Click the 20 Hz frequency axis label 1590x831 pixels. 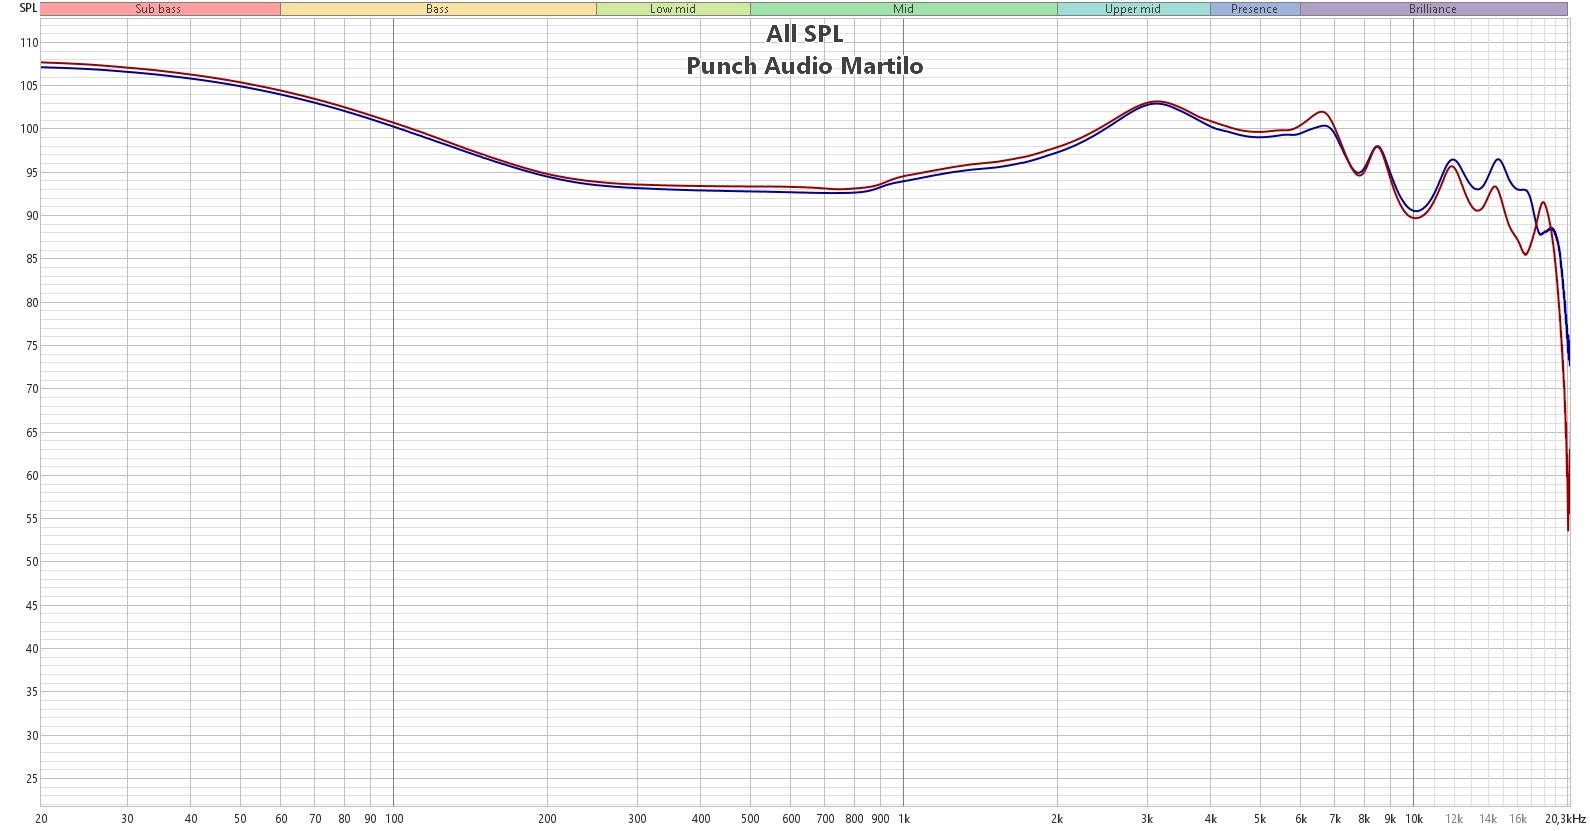coord(41,819)
